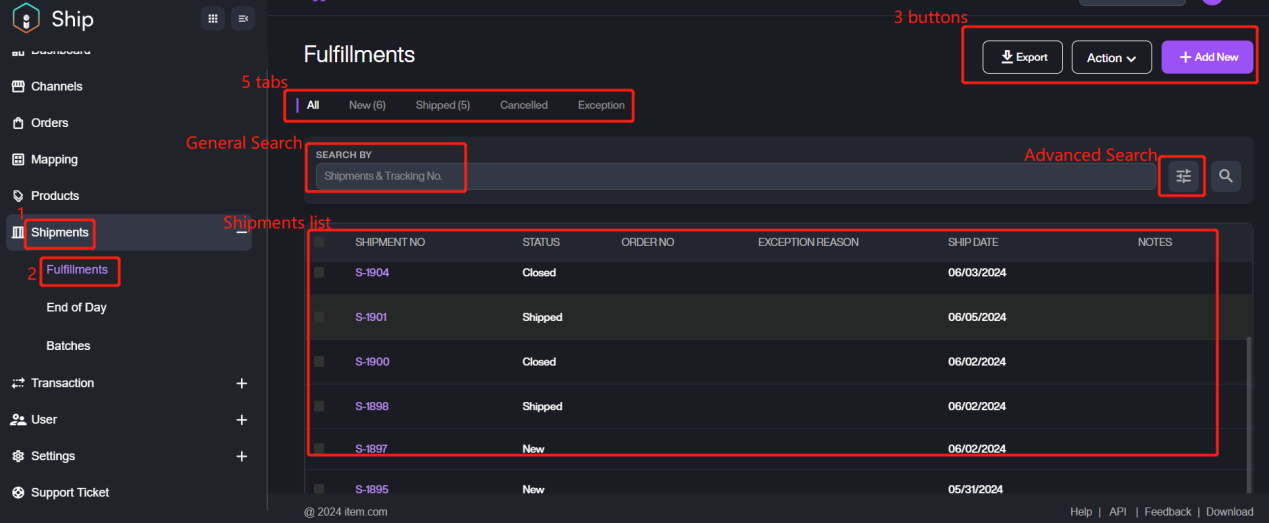Click the Mapping icon in sidebar

pos(18,160)
